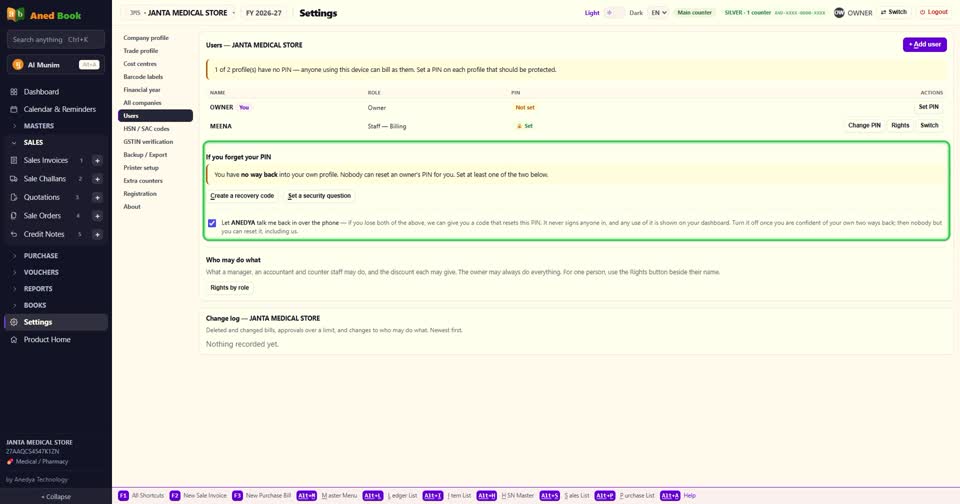The height and width of the screenshot is (504, 960).
Task: Open the GSTIN verification settings tab
Action: click(148, 141)
